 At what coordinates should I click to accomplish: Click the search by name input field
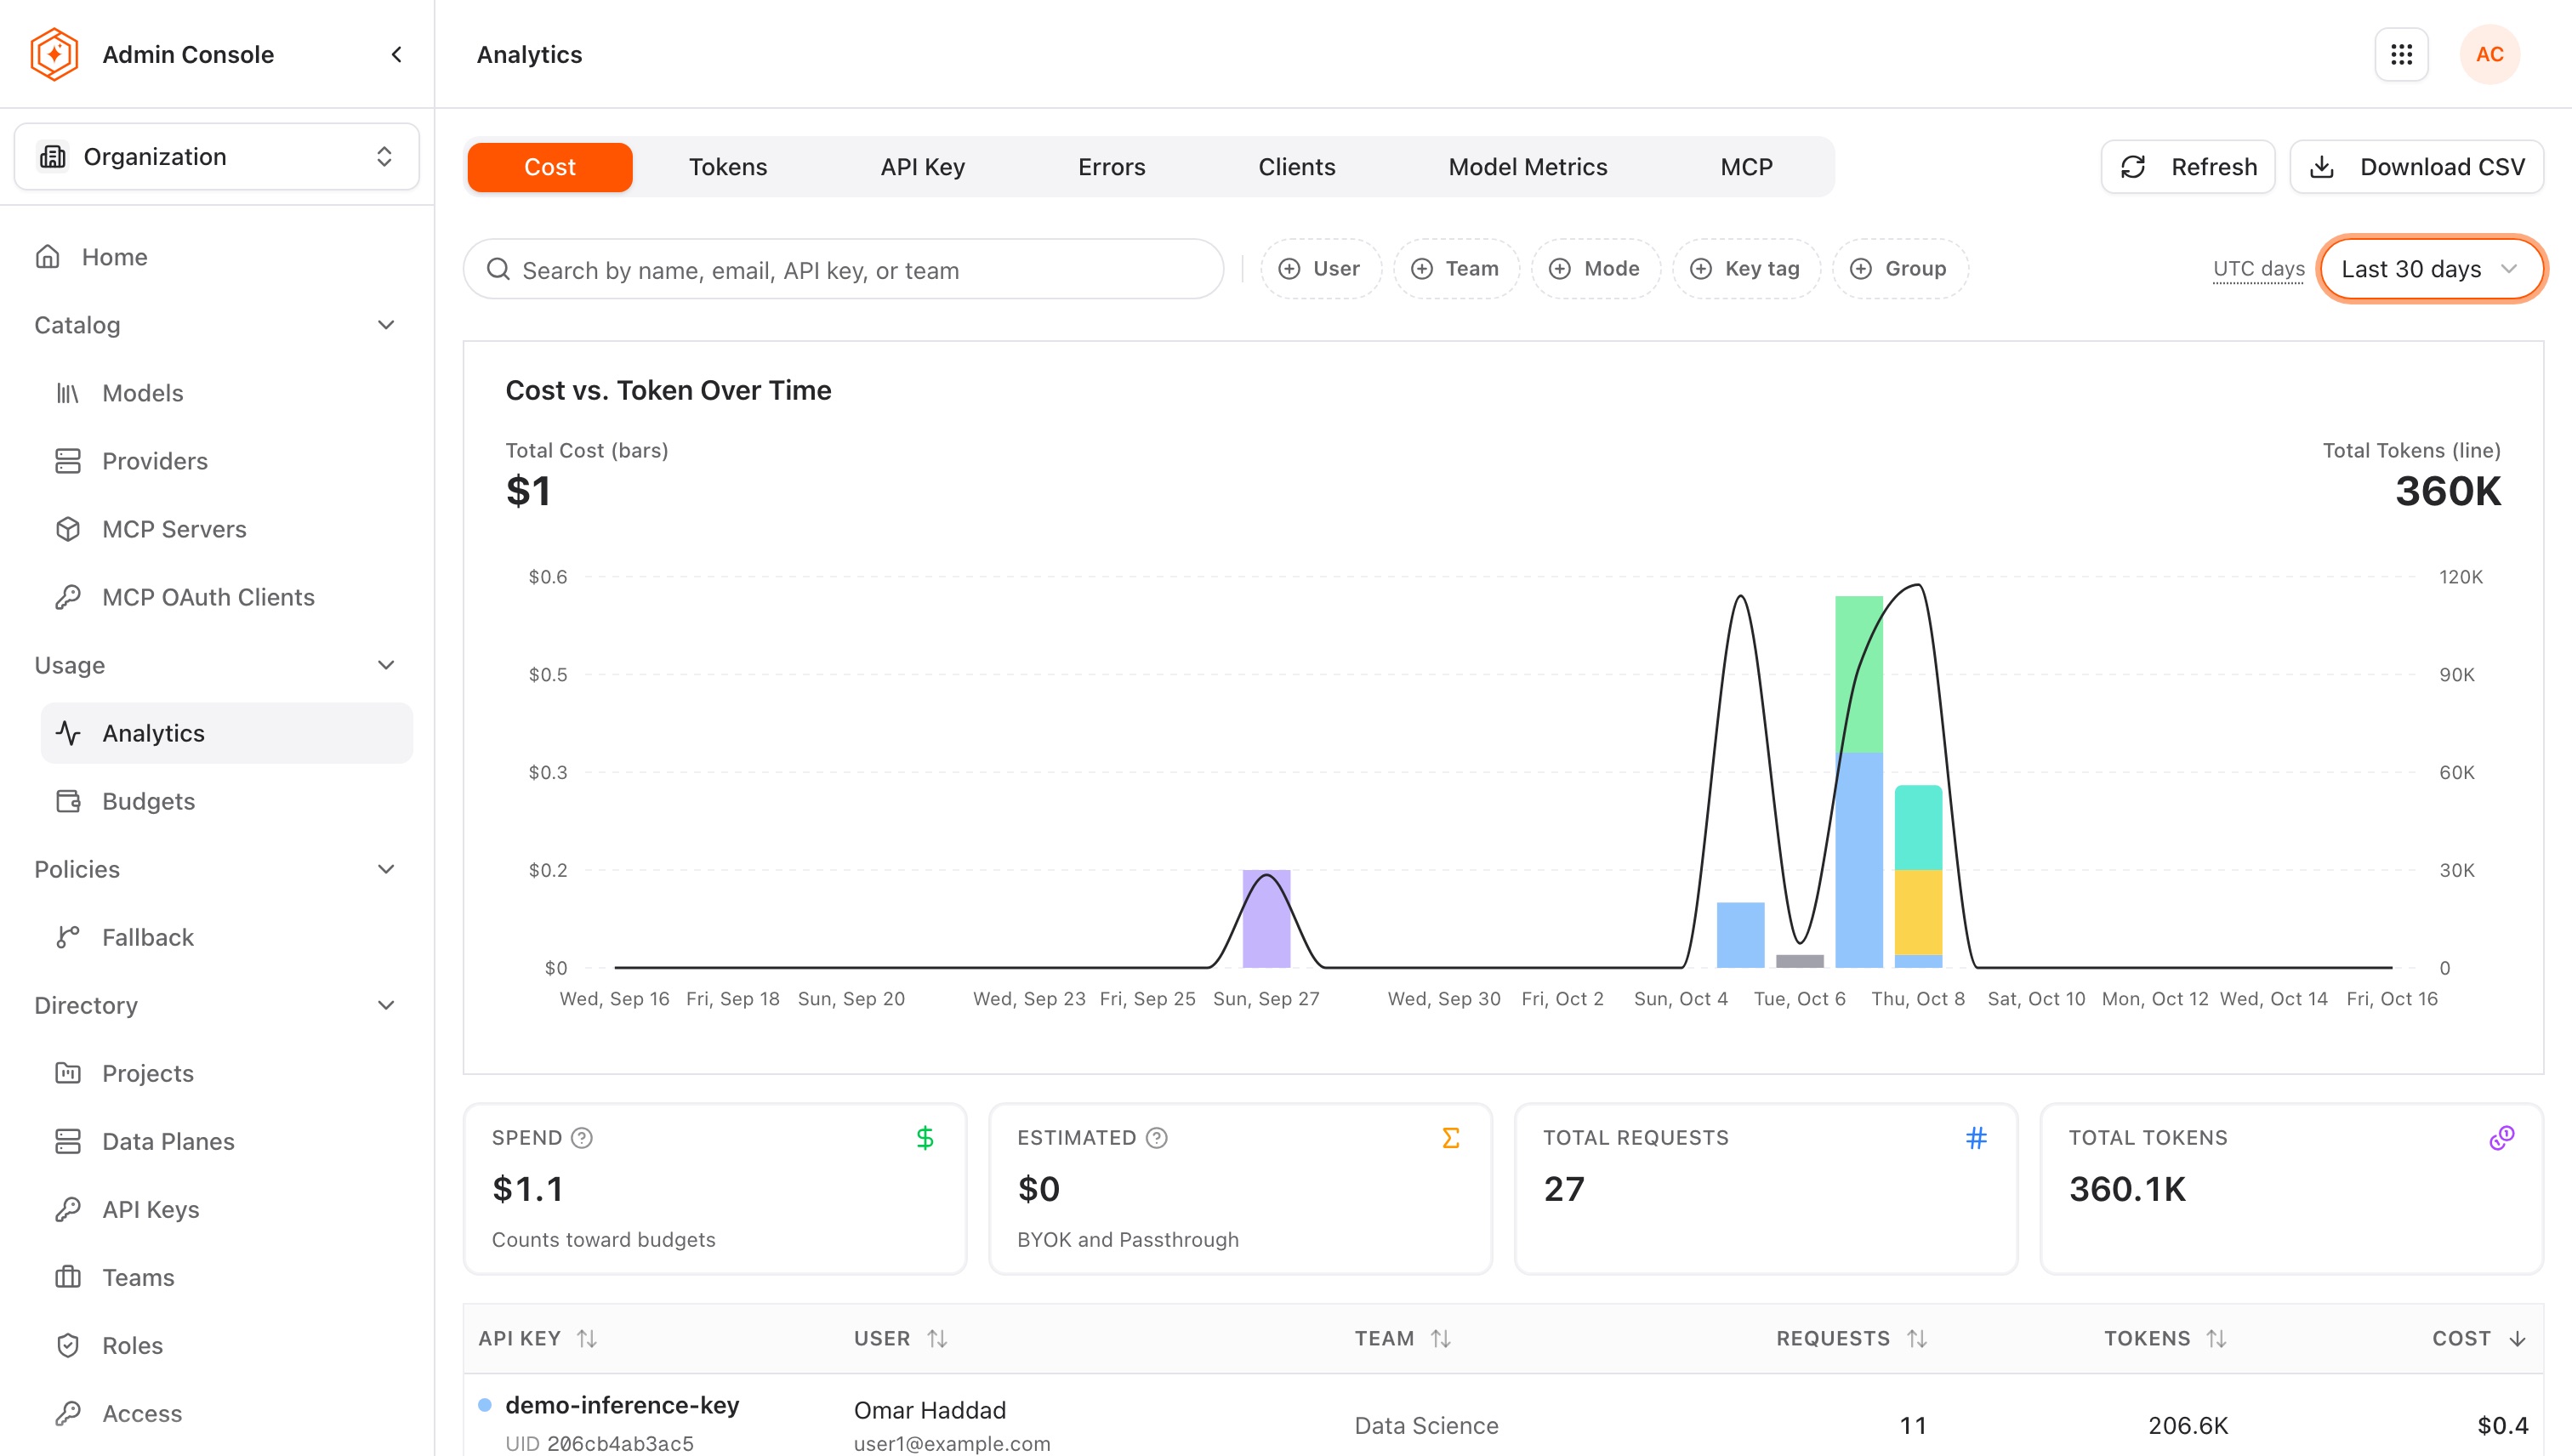click(x=843, y=269)
